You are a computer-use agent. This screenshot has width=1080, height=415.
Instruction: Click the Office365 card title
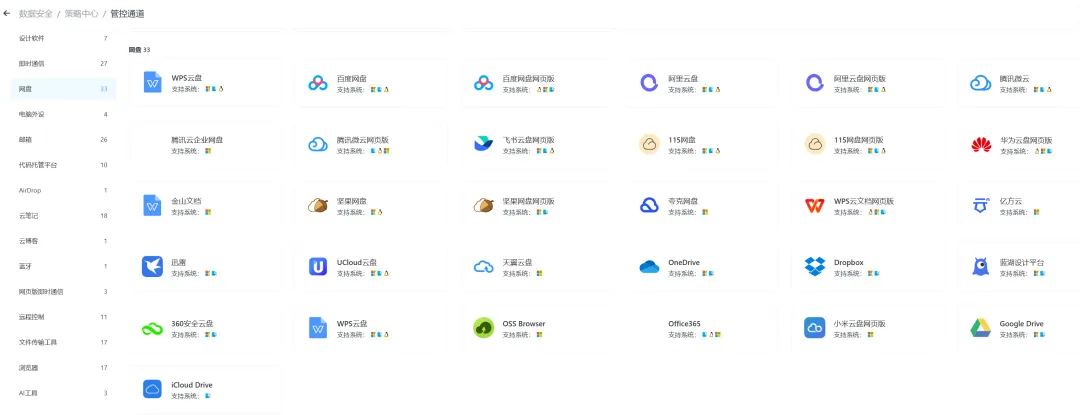pyautogui.click(x=684, y=323)
